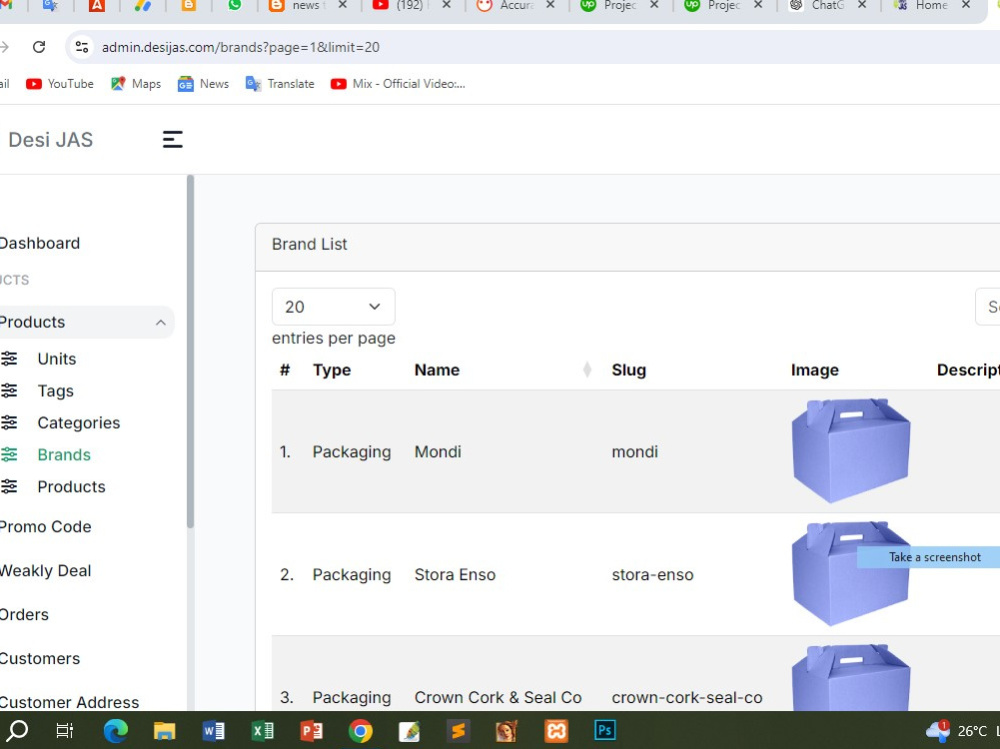Open Customers from the sidebar
1000x749 pixels.
click(40, 658)
